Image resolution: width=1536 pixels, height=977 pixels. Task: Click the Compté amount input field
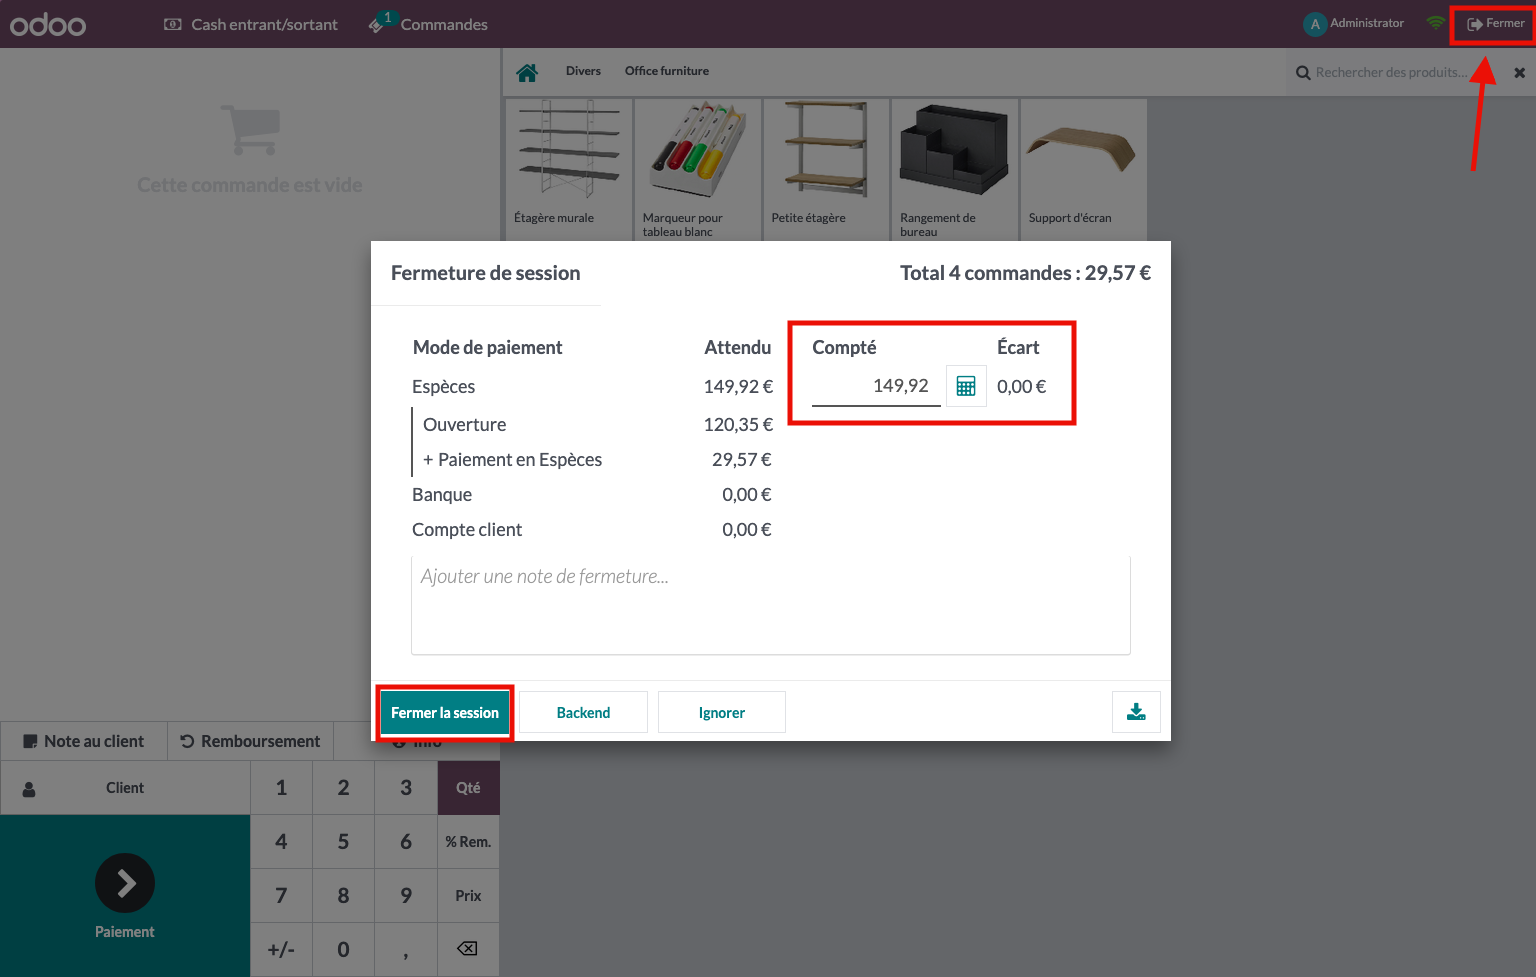875,387
